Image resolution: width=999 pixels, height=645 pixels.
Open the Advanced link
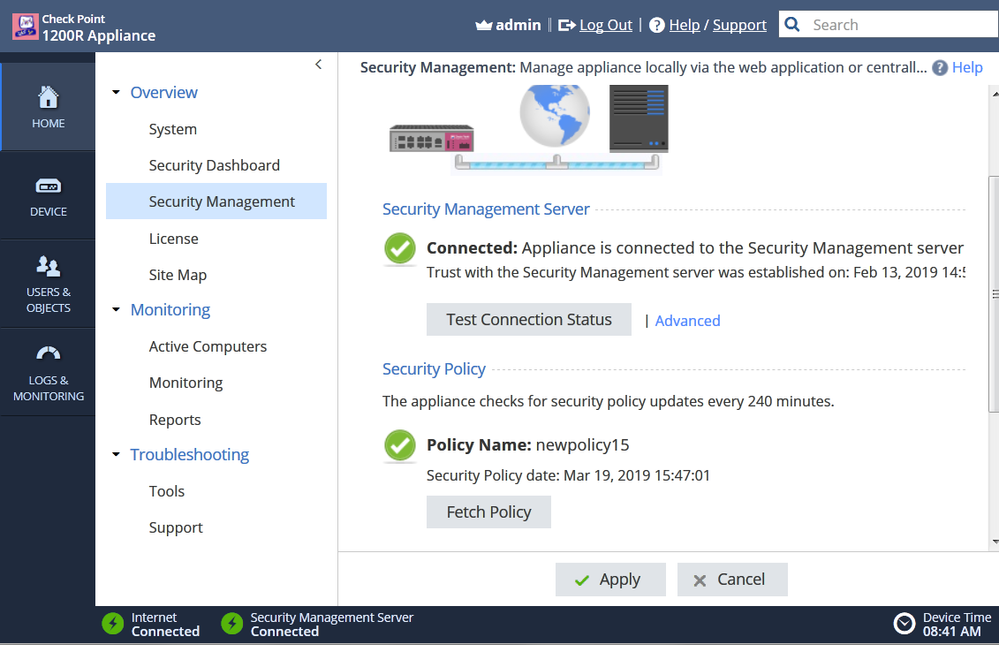pyautogui.click(x=687, y=321)
